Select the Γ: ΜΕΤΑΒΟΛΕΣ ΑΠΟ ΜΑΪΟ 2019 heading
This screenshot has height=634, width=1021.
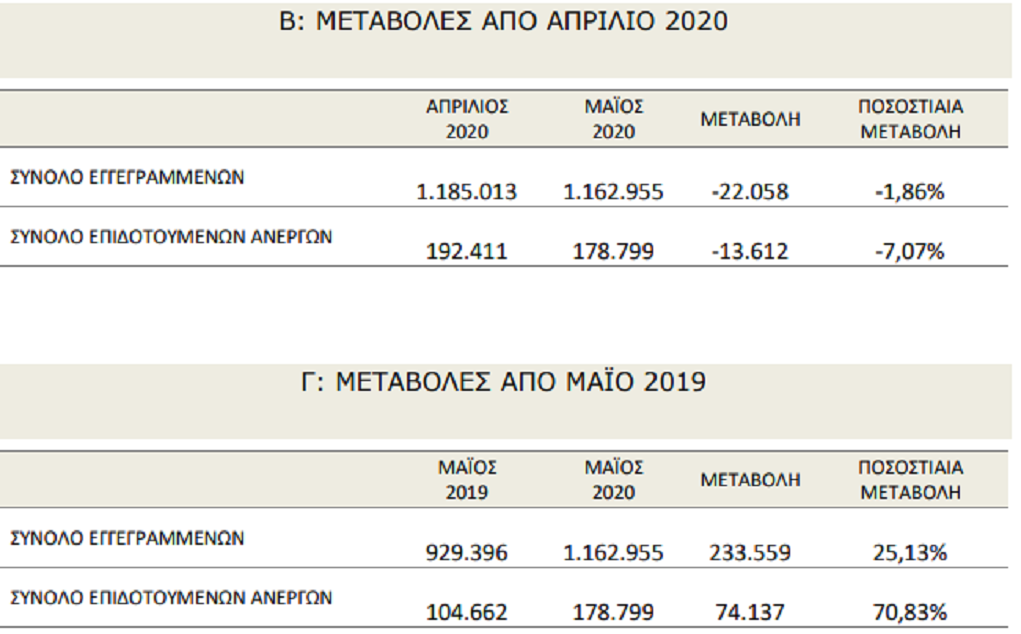503,381
